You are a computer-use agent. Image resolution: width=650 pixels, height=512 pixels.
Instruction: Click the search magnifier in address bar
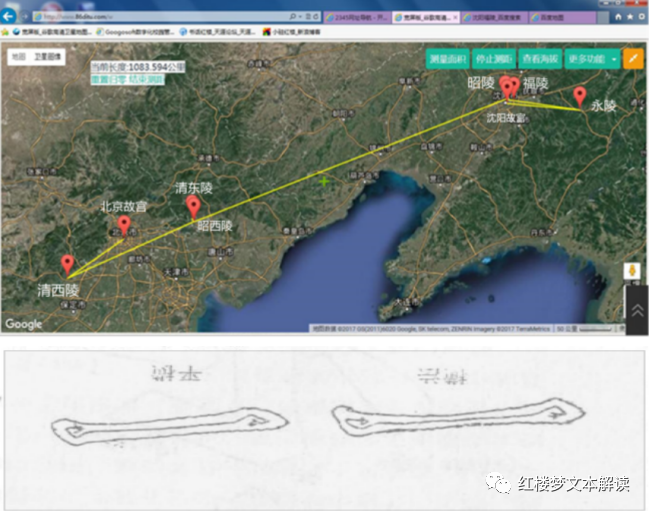(x=293, y=17)
